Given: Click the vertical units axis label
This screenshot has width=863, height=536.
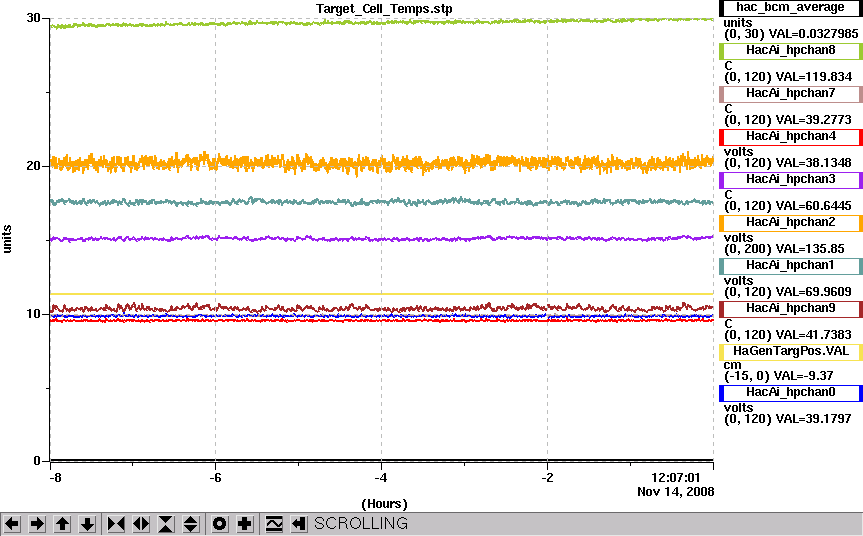Looking at the screenshot, I should pos(7,239).
